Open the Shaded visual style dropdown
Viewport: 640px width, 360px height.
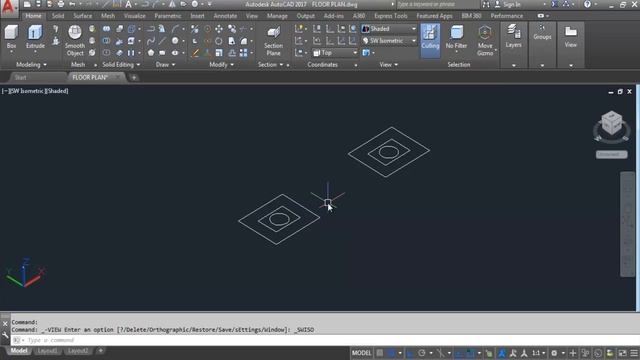(x=389, y=29)
